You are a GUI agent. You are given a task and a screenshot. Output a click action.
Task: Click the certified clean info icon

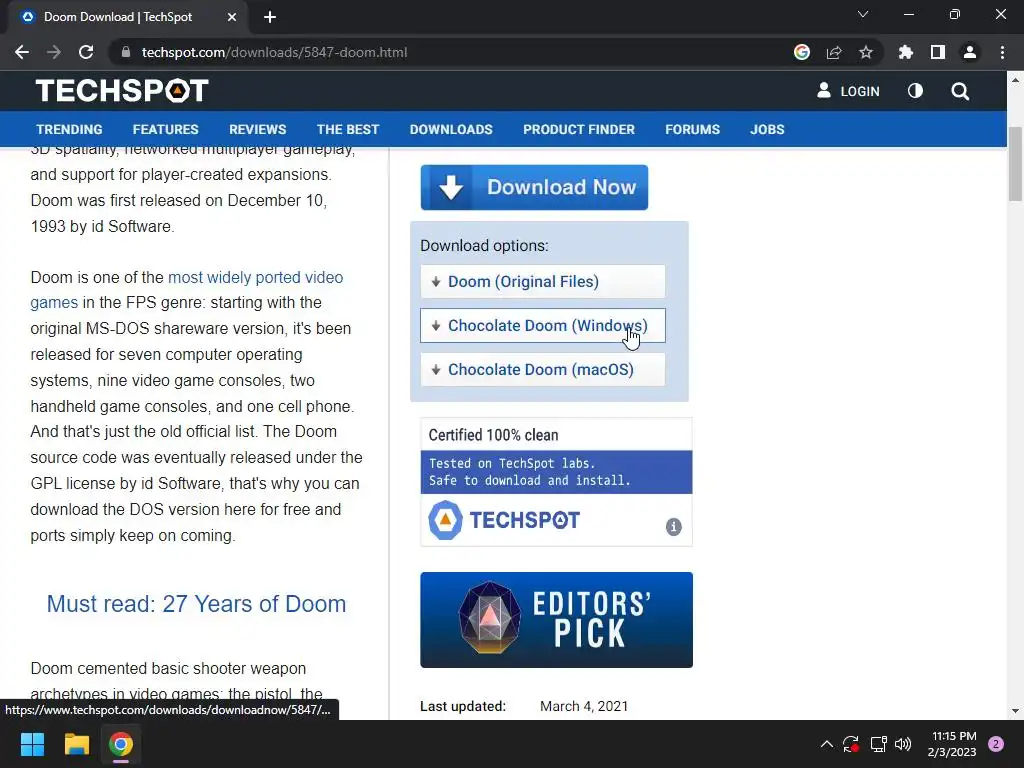click(x=673, y=526)
